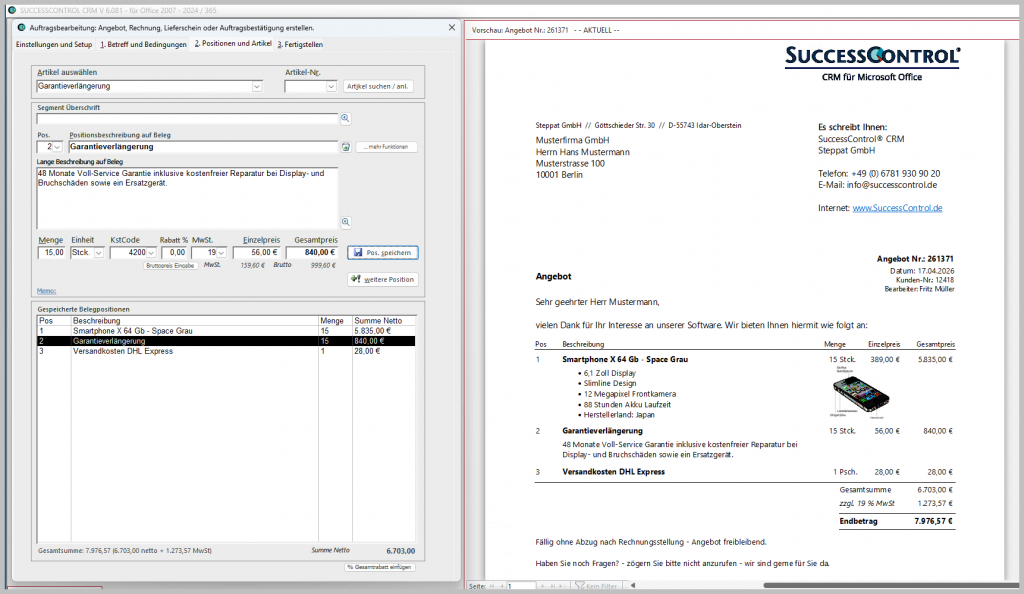Screen dimensions: 1024x594
Task: Click the 'weitere Position' button
Action: pos(382,279)
